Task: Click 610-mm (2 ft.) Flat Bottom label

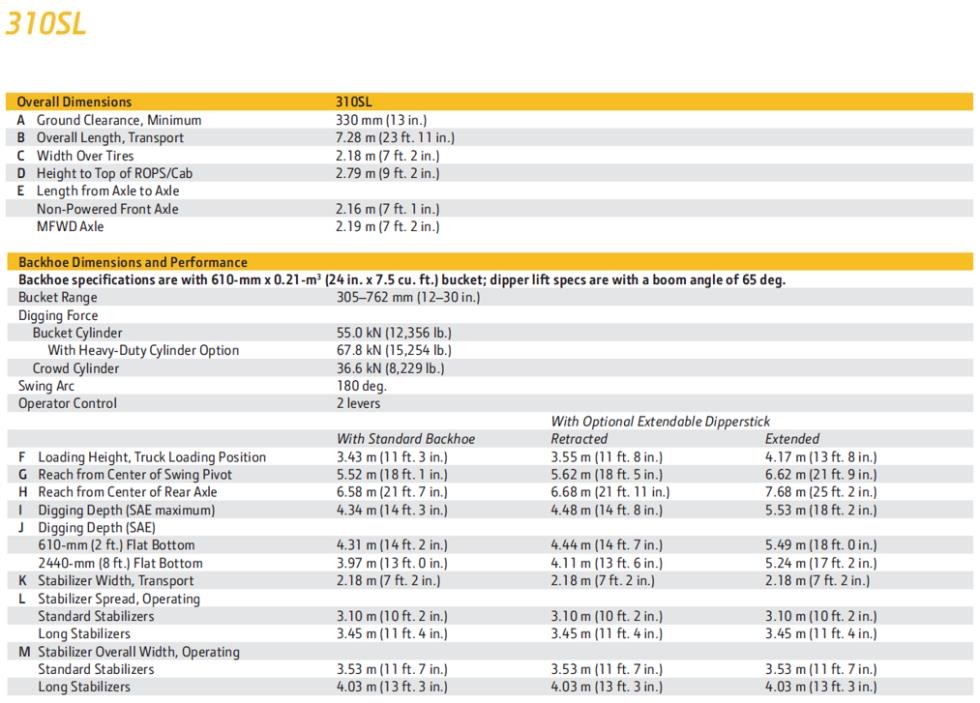Action: [x=116, y=545]
